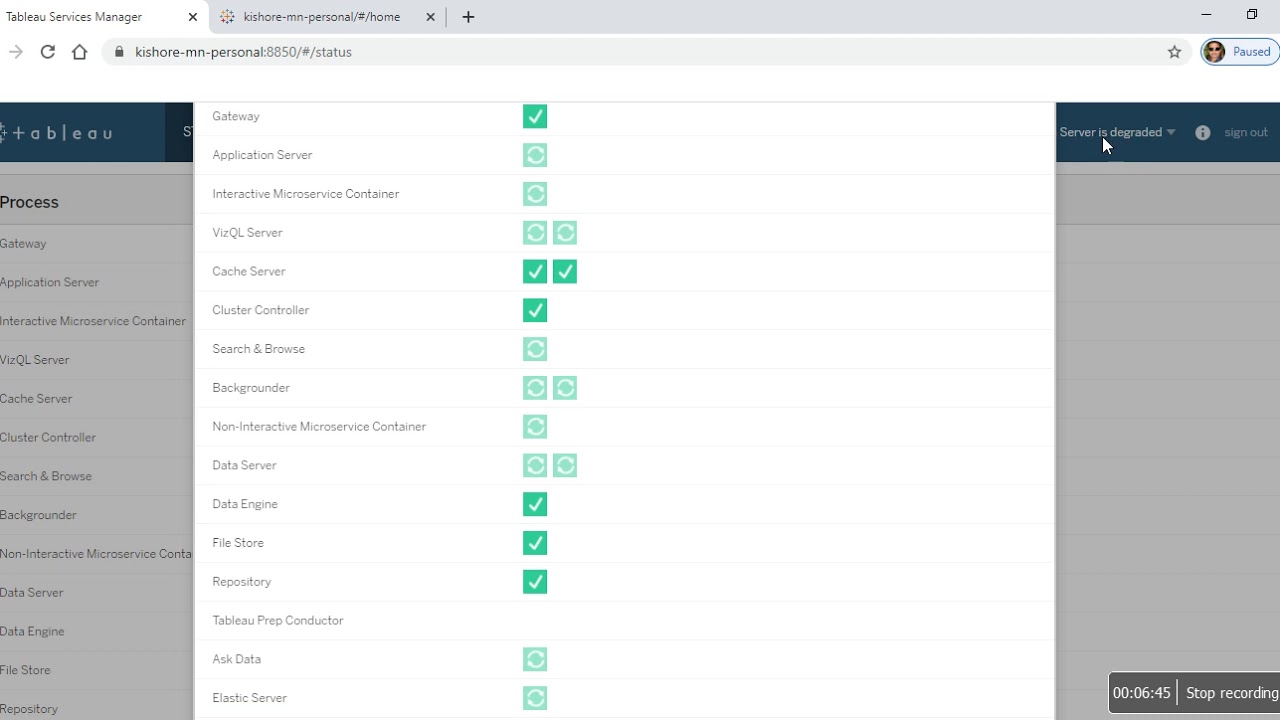Close the kishore-mn-personal home tab
Viewport: 1280px width, 720px height.
pos(431,17)
